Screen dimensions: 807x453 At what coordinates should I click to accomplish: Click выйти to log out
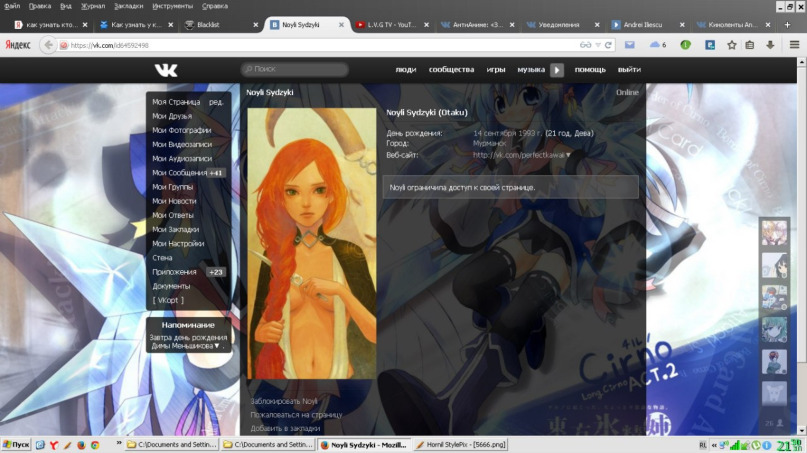(x=629, y=69)
